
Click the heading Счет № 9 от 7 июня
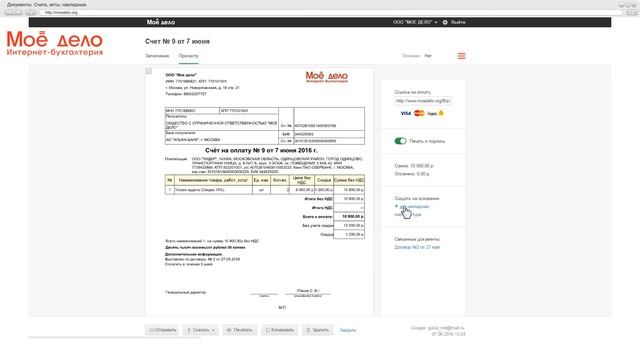pyautogui.click(x=177, y=41)
